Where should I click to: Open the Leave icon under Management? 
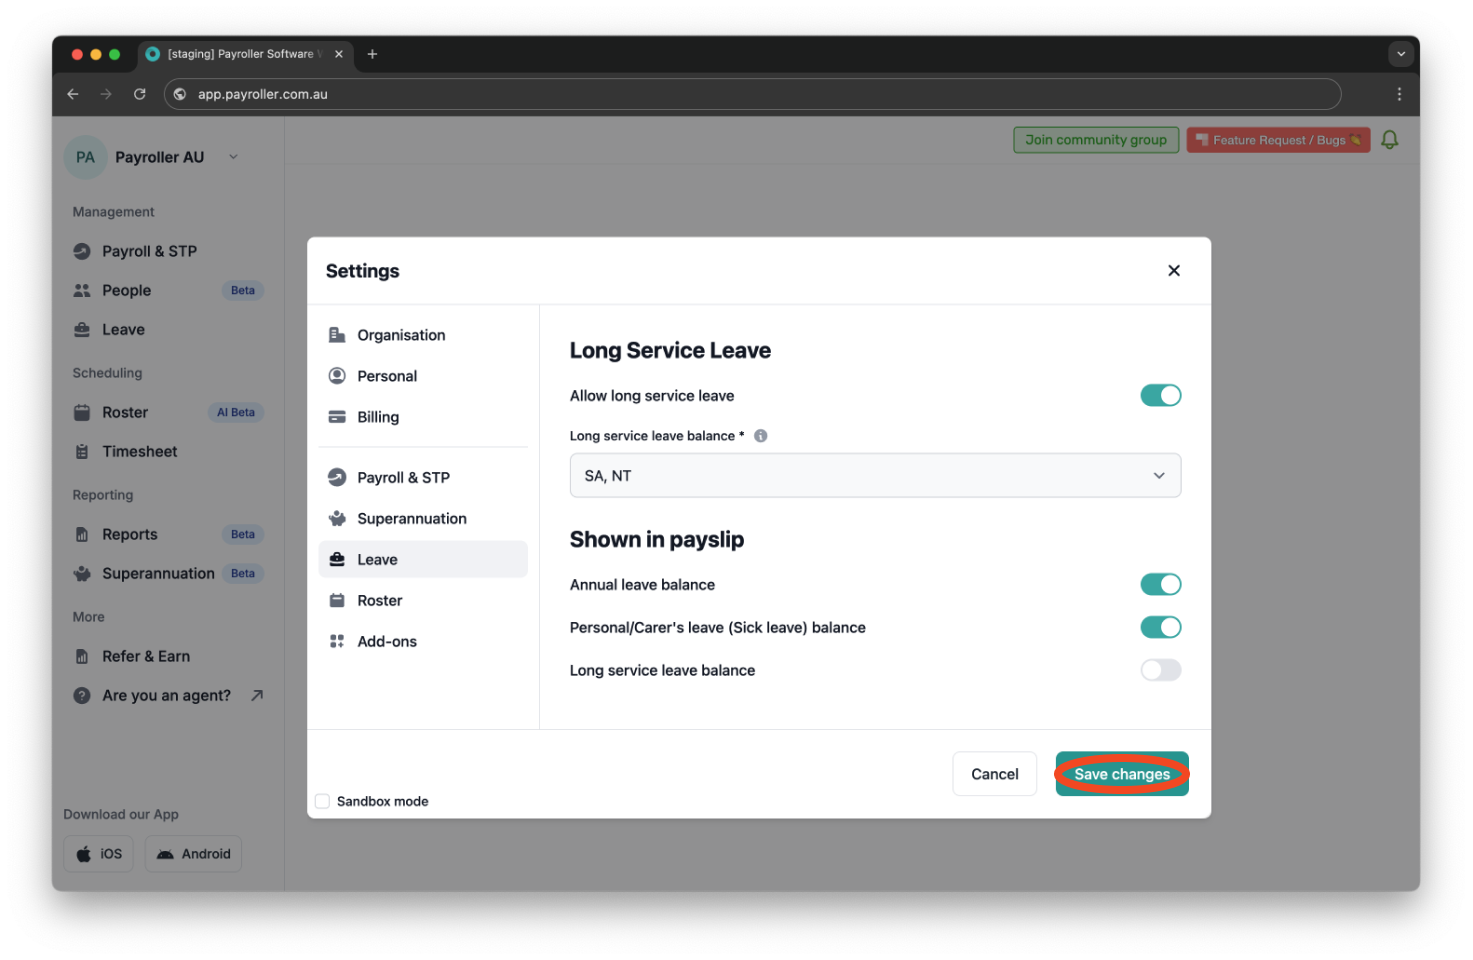coord(82,329)
